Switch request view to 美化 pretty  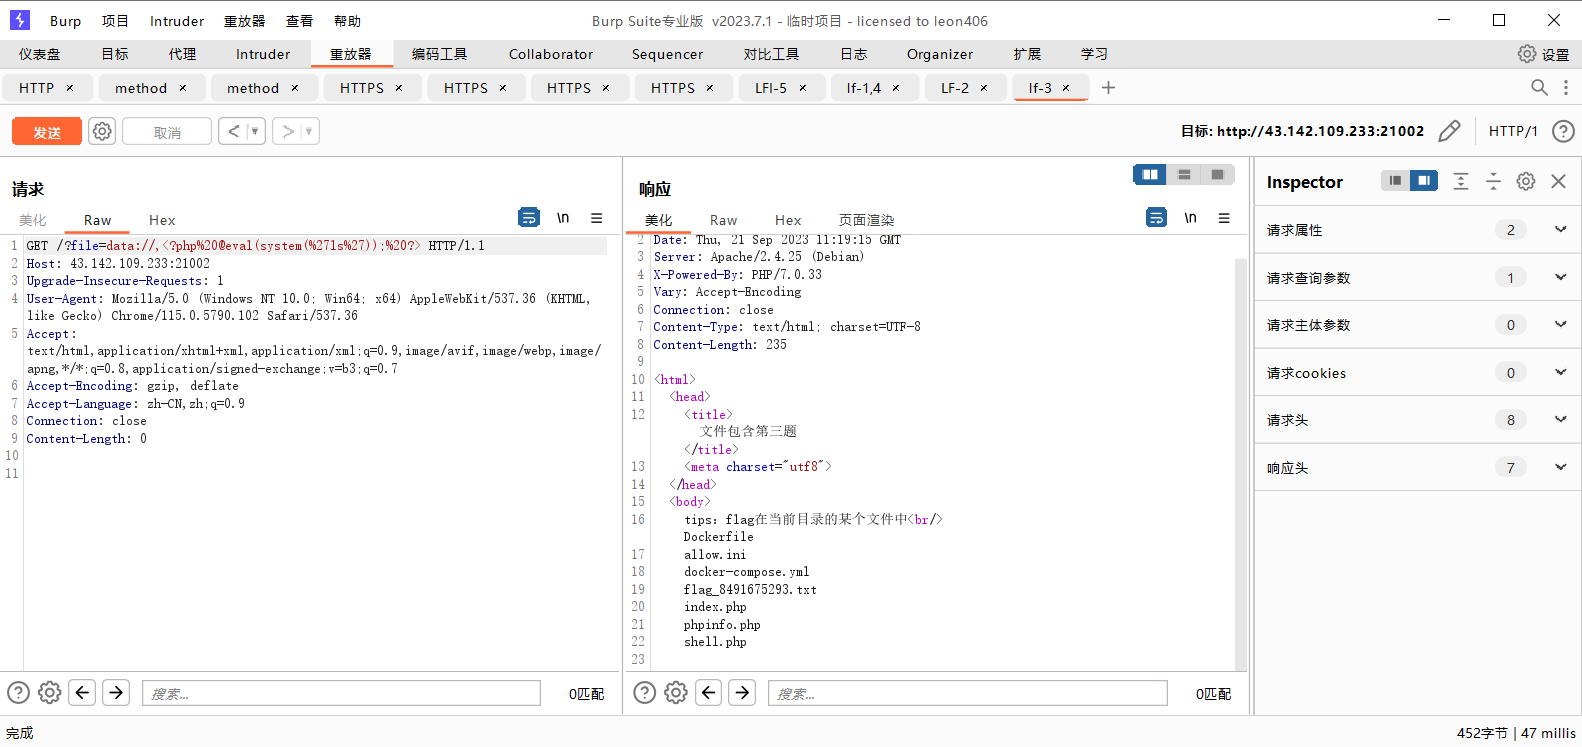[33, 220]
